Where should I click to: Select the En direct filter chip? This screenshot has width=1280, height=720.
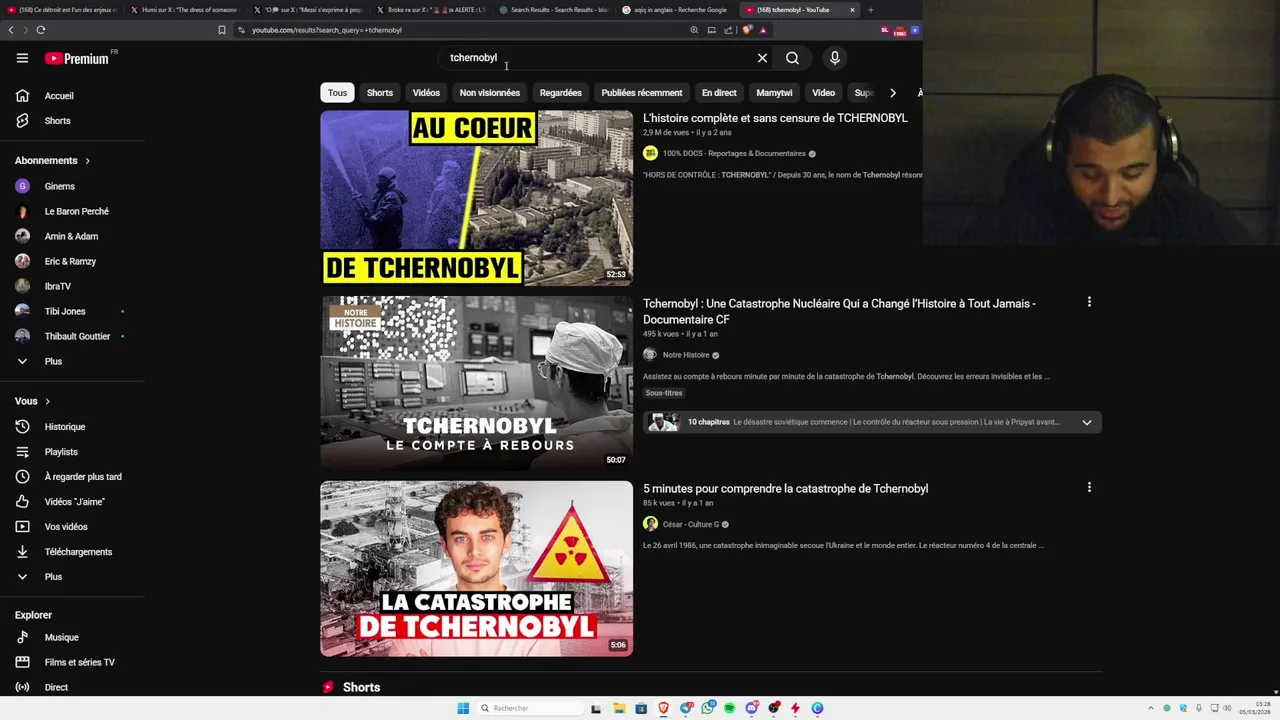[x=719, y=93]
